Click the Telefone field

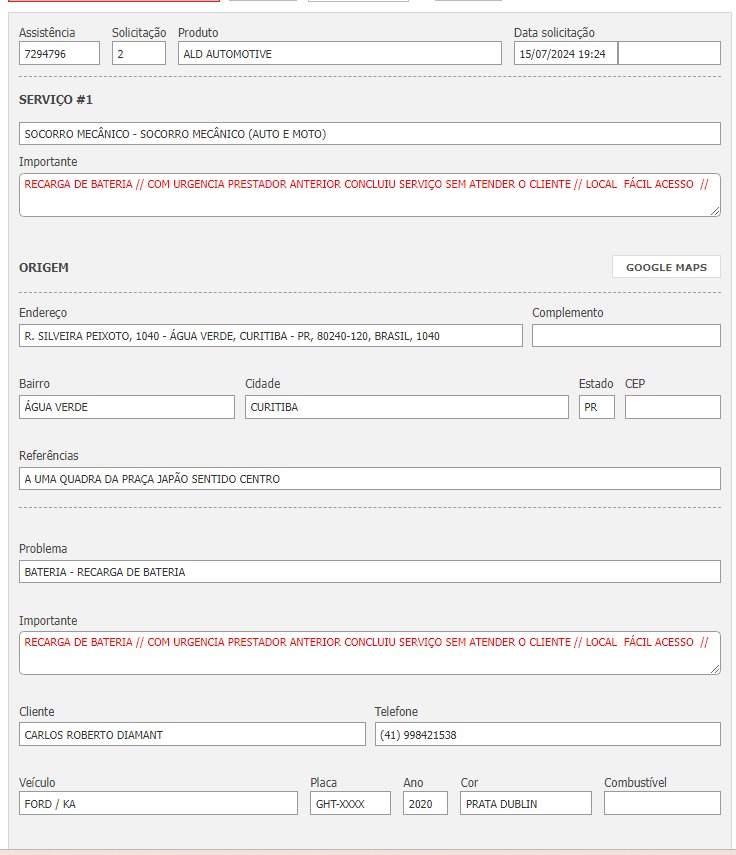pos(547,735)
